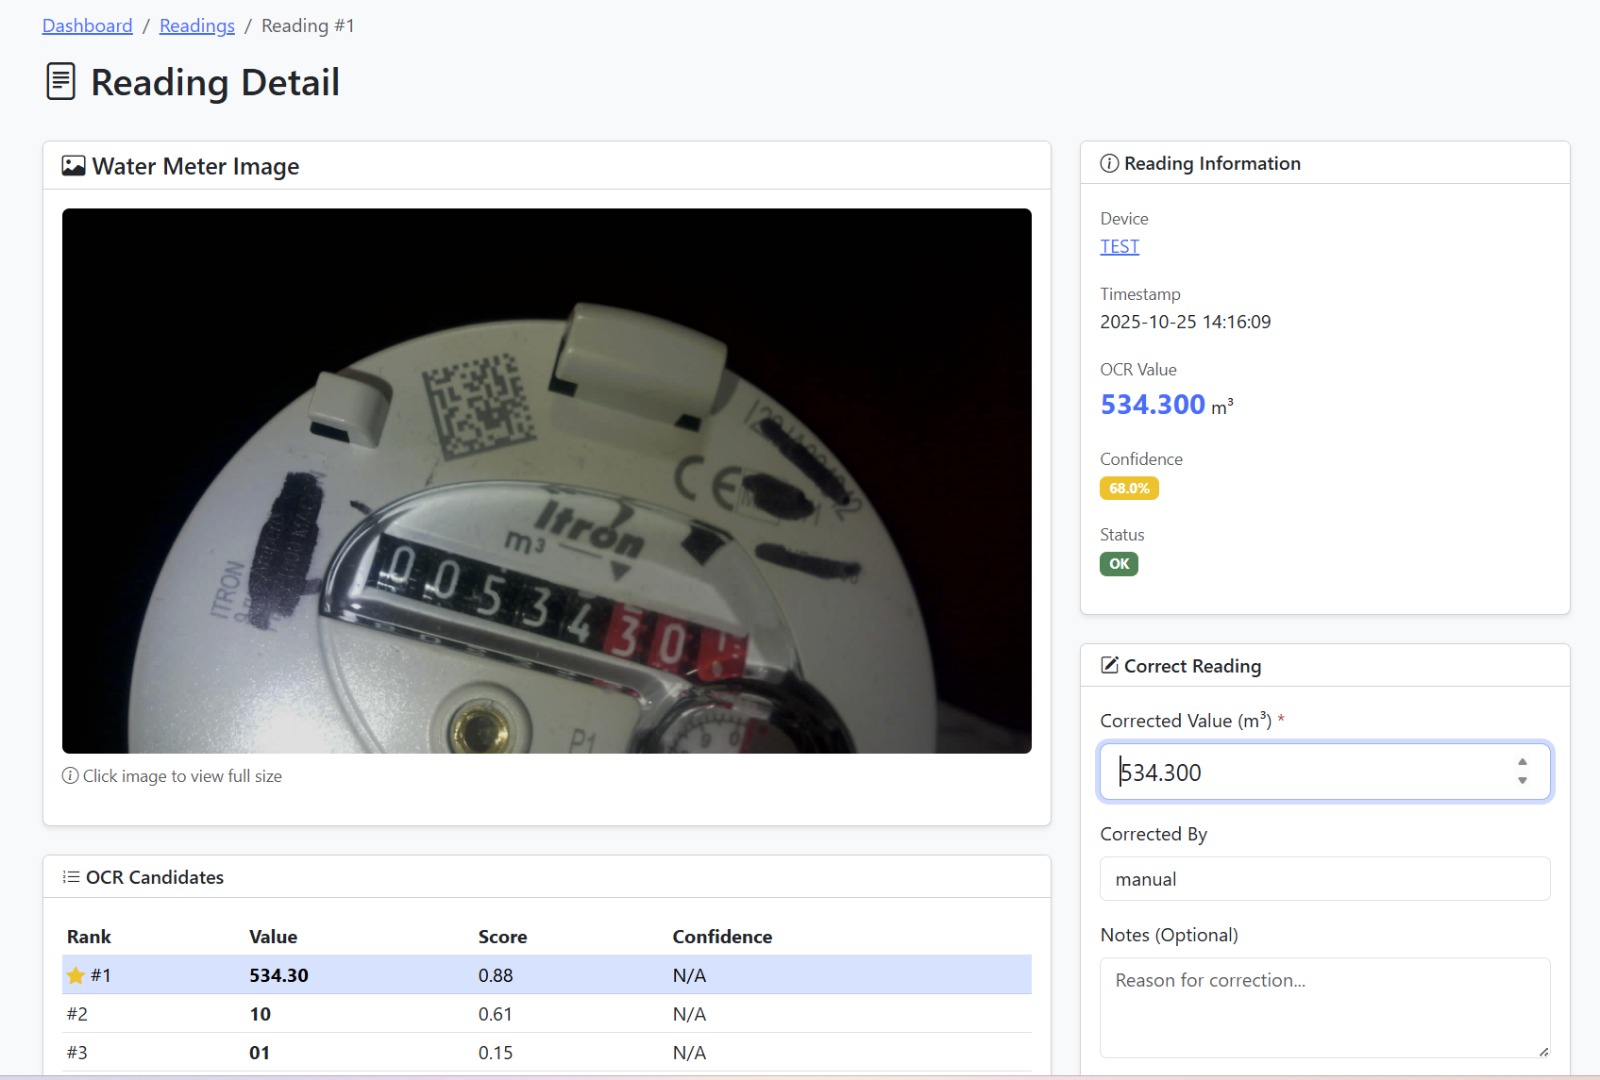Click the yellow 68.0% confidence badge
The width and height of the screenshot is (1600, 1080).
pos(1129,489)
